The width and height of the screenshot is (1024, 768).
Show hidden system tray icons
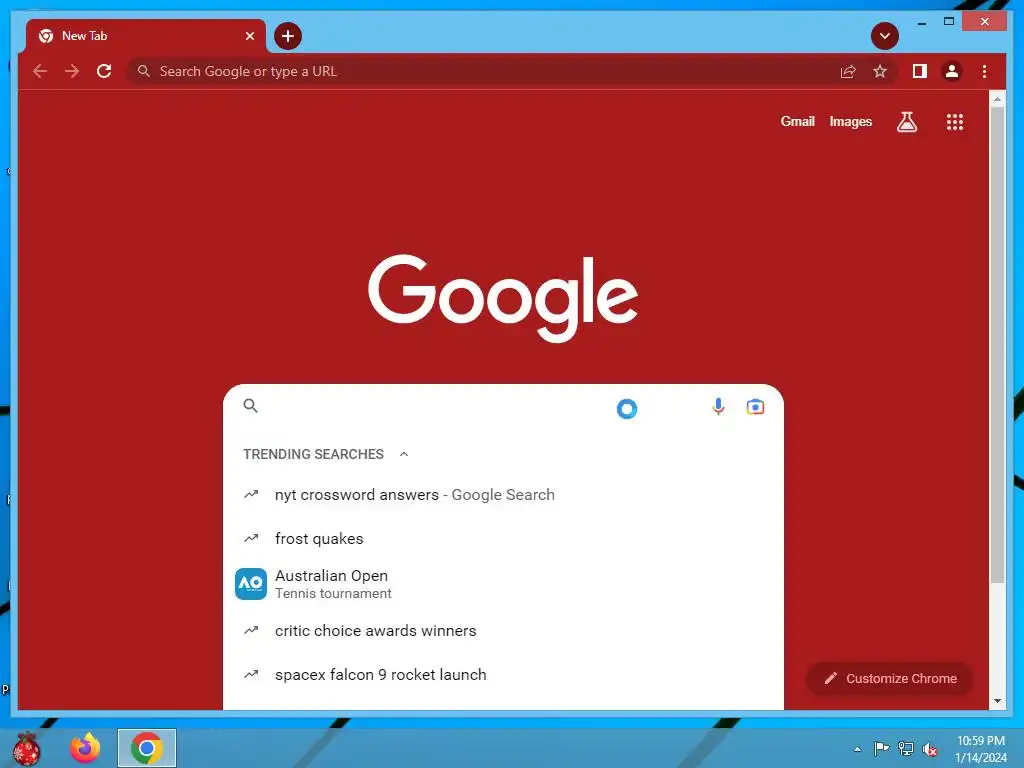[857, 749]
